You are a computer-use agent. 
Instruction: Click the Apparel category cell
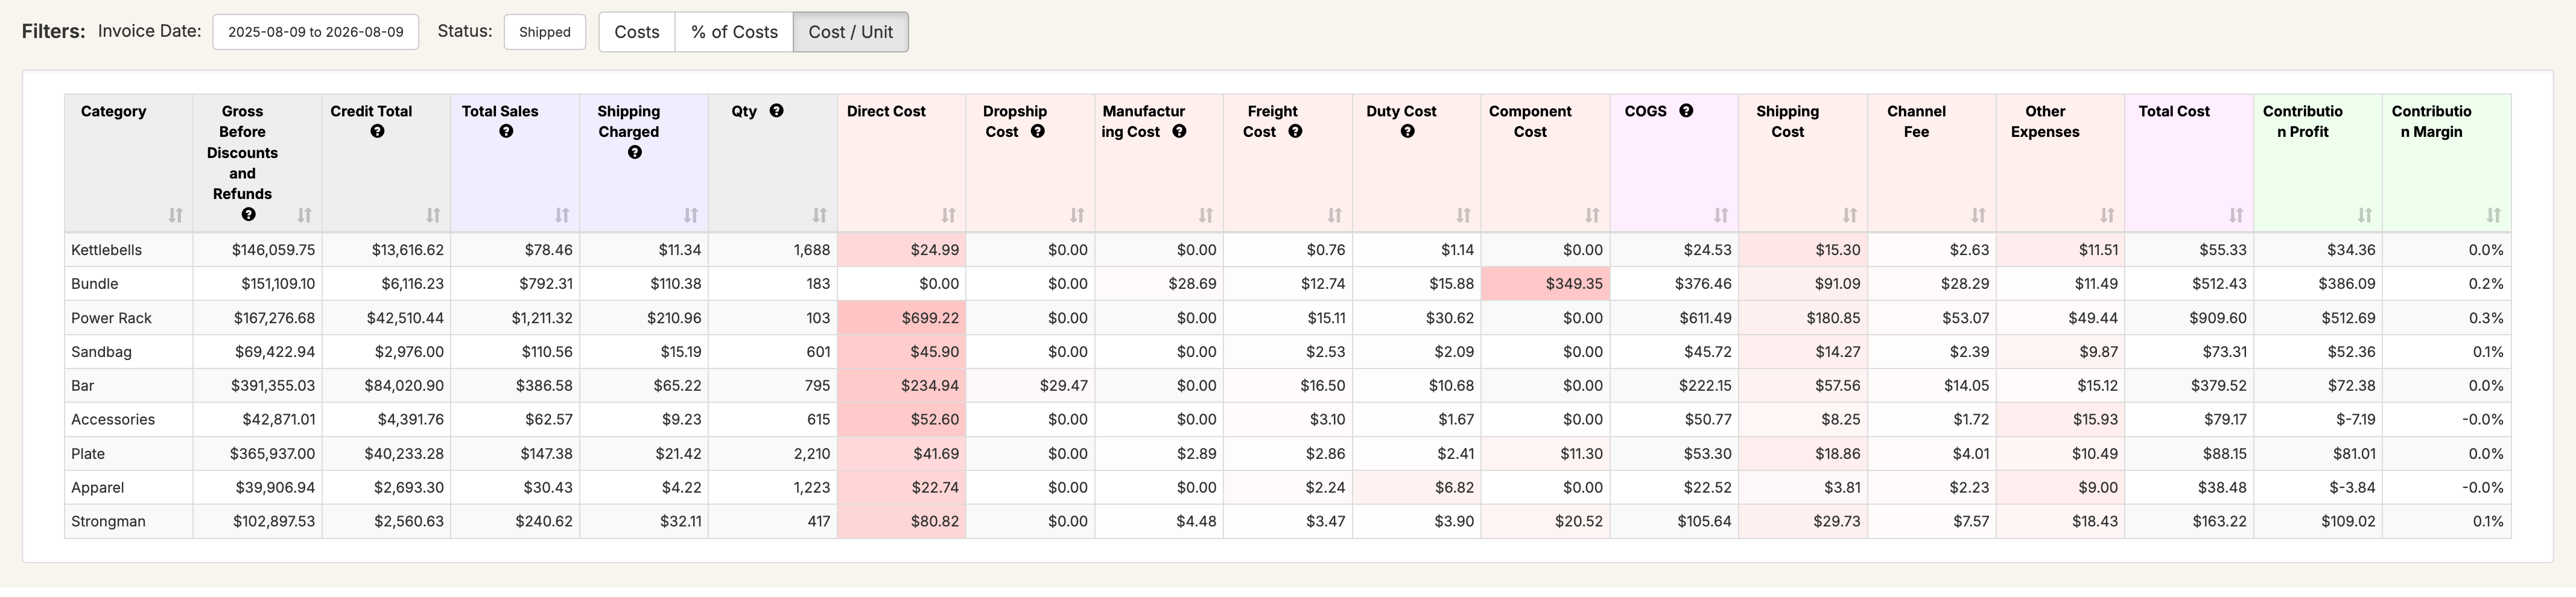(129, 488)
